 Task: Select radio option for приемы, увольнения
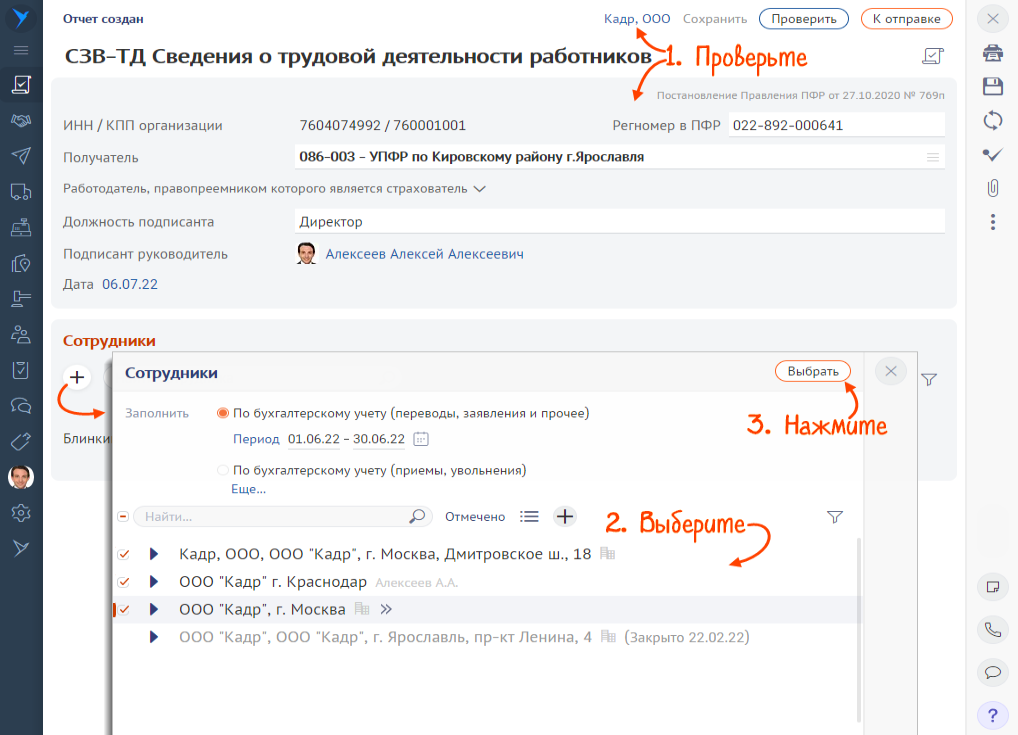pos(222,469)
